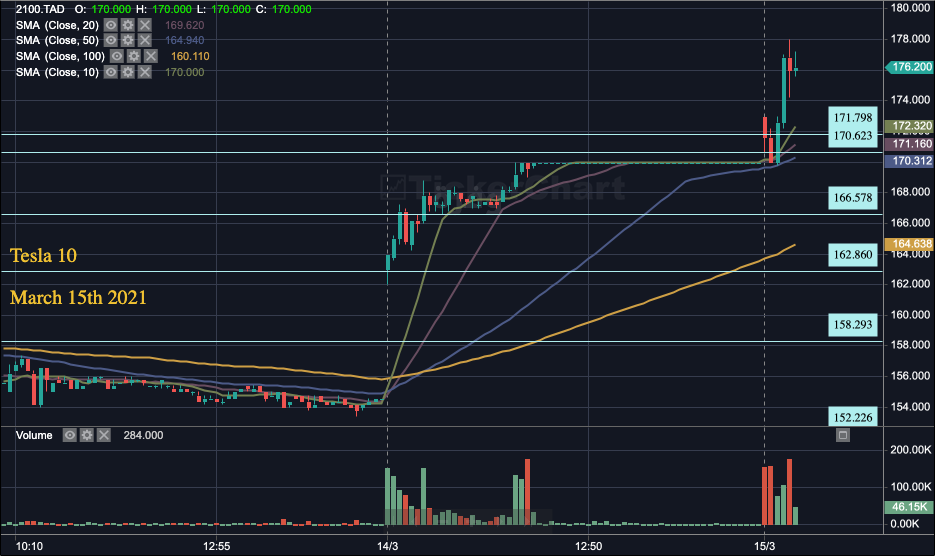Remove the SMA (Close, 50) indicator

point(145,40)
